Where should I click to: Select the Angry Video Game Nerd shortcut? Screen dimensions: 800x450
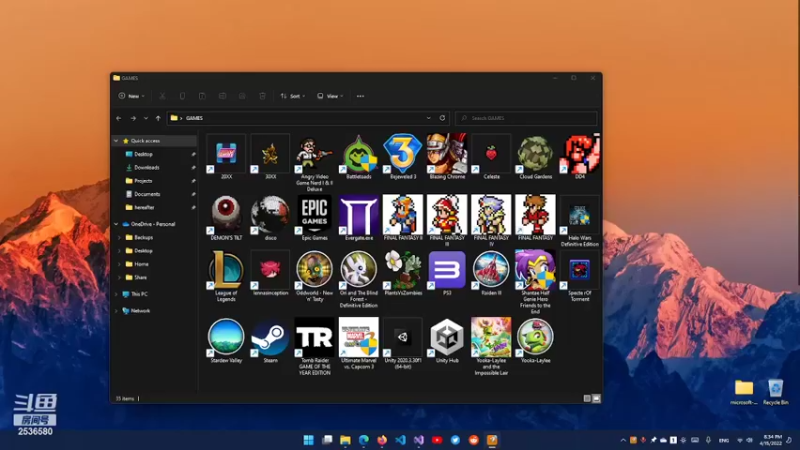pos(314,163)
